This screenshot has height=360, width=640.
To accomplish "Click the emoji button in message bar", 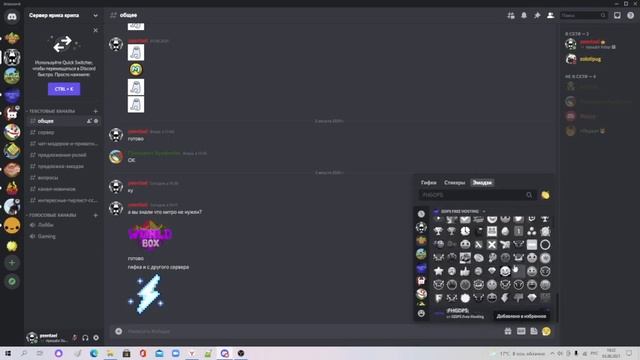I will [547, 331].
